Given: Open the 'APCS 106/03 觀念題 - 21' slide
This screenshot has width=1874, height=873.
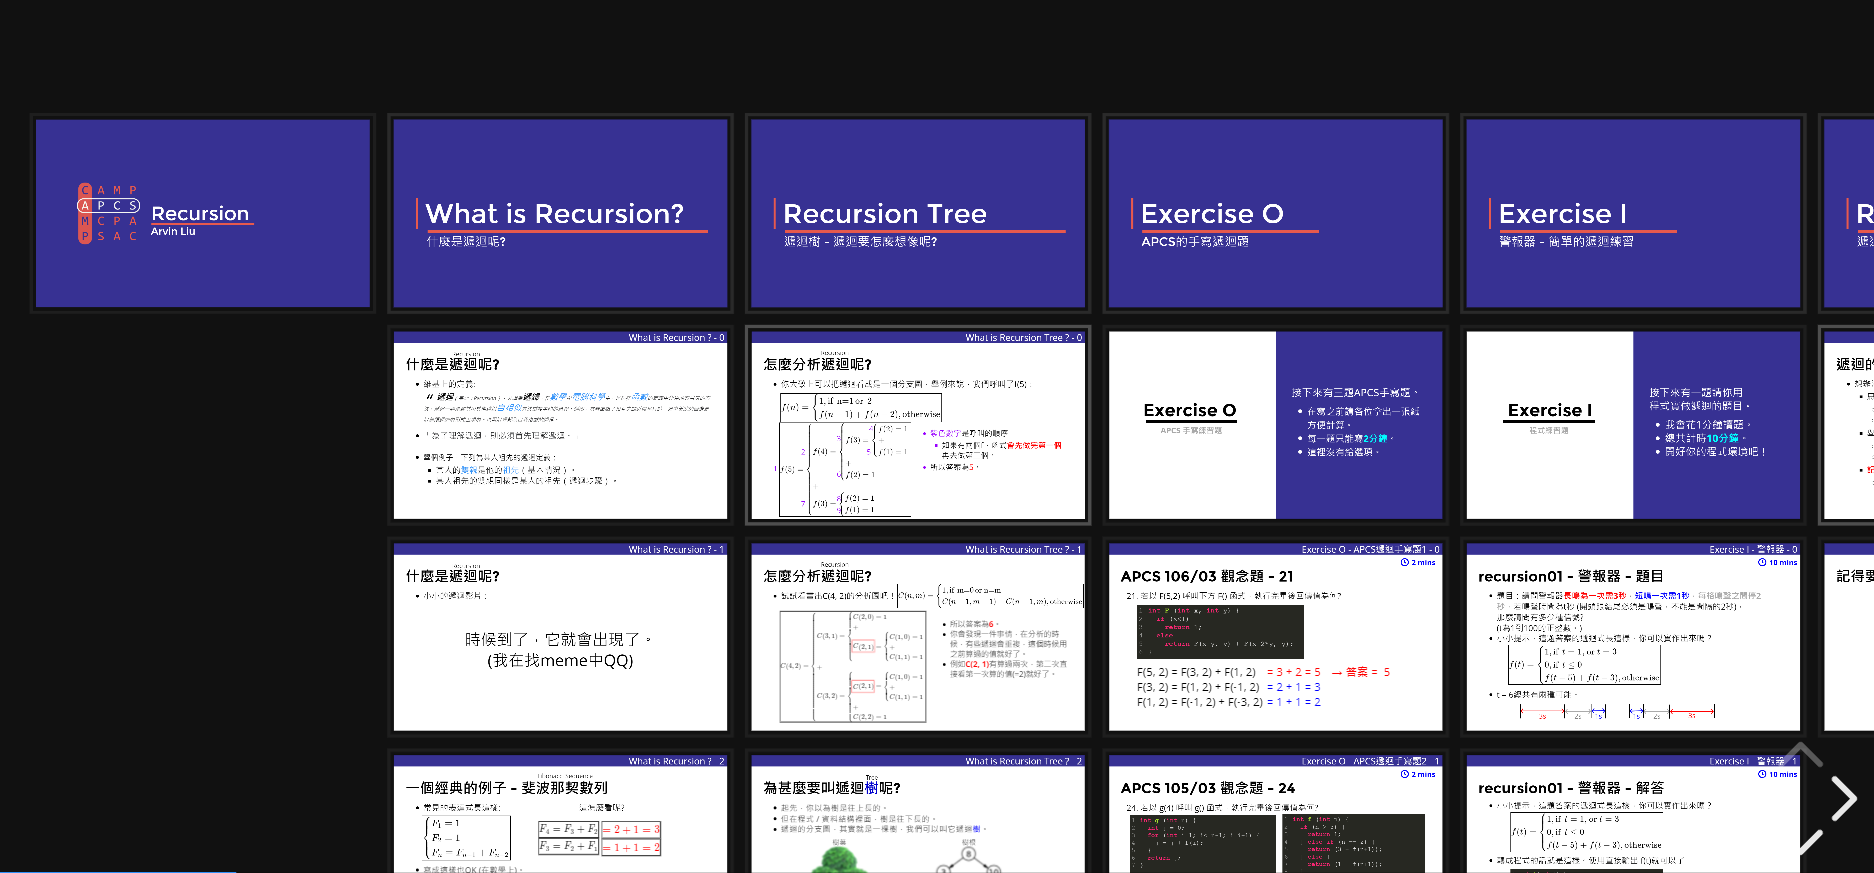Looking at the screenshot, I should (1276, 637).
